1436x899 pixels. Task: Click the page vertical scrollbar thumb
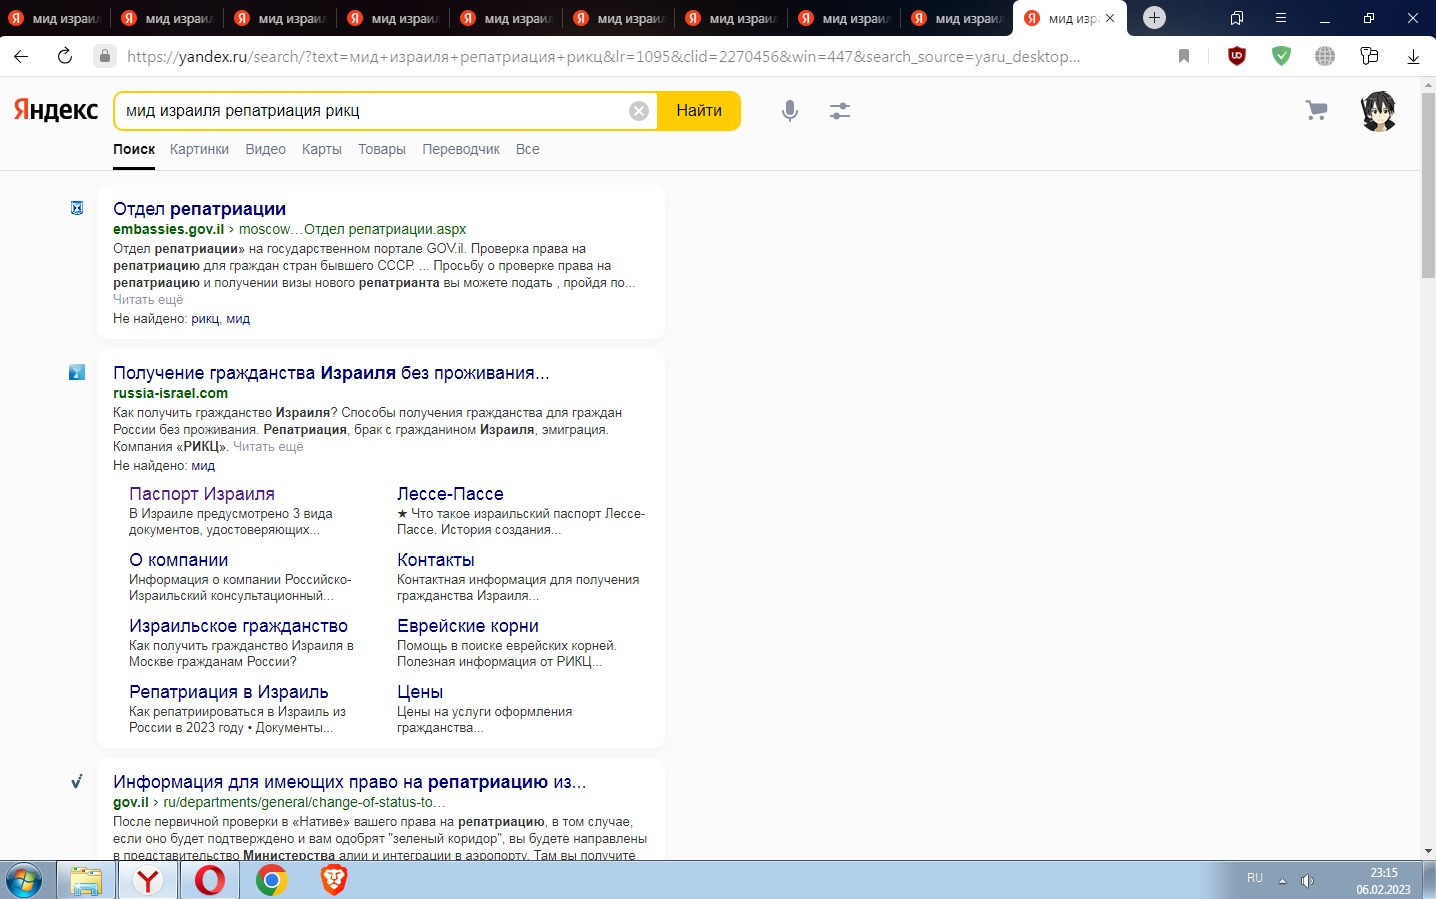[1428, 185]
